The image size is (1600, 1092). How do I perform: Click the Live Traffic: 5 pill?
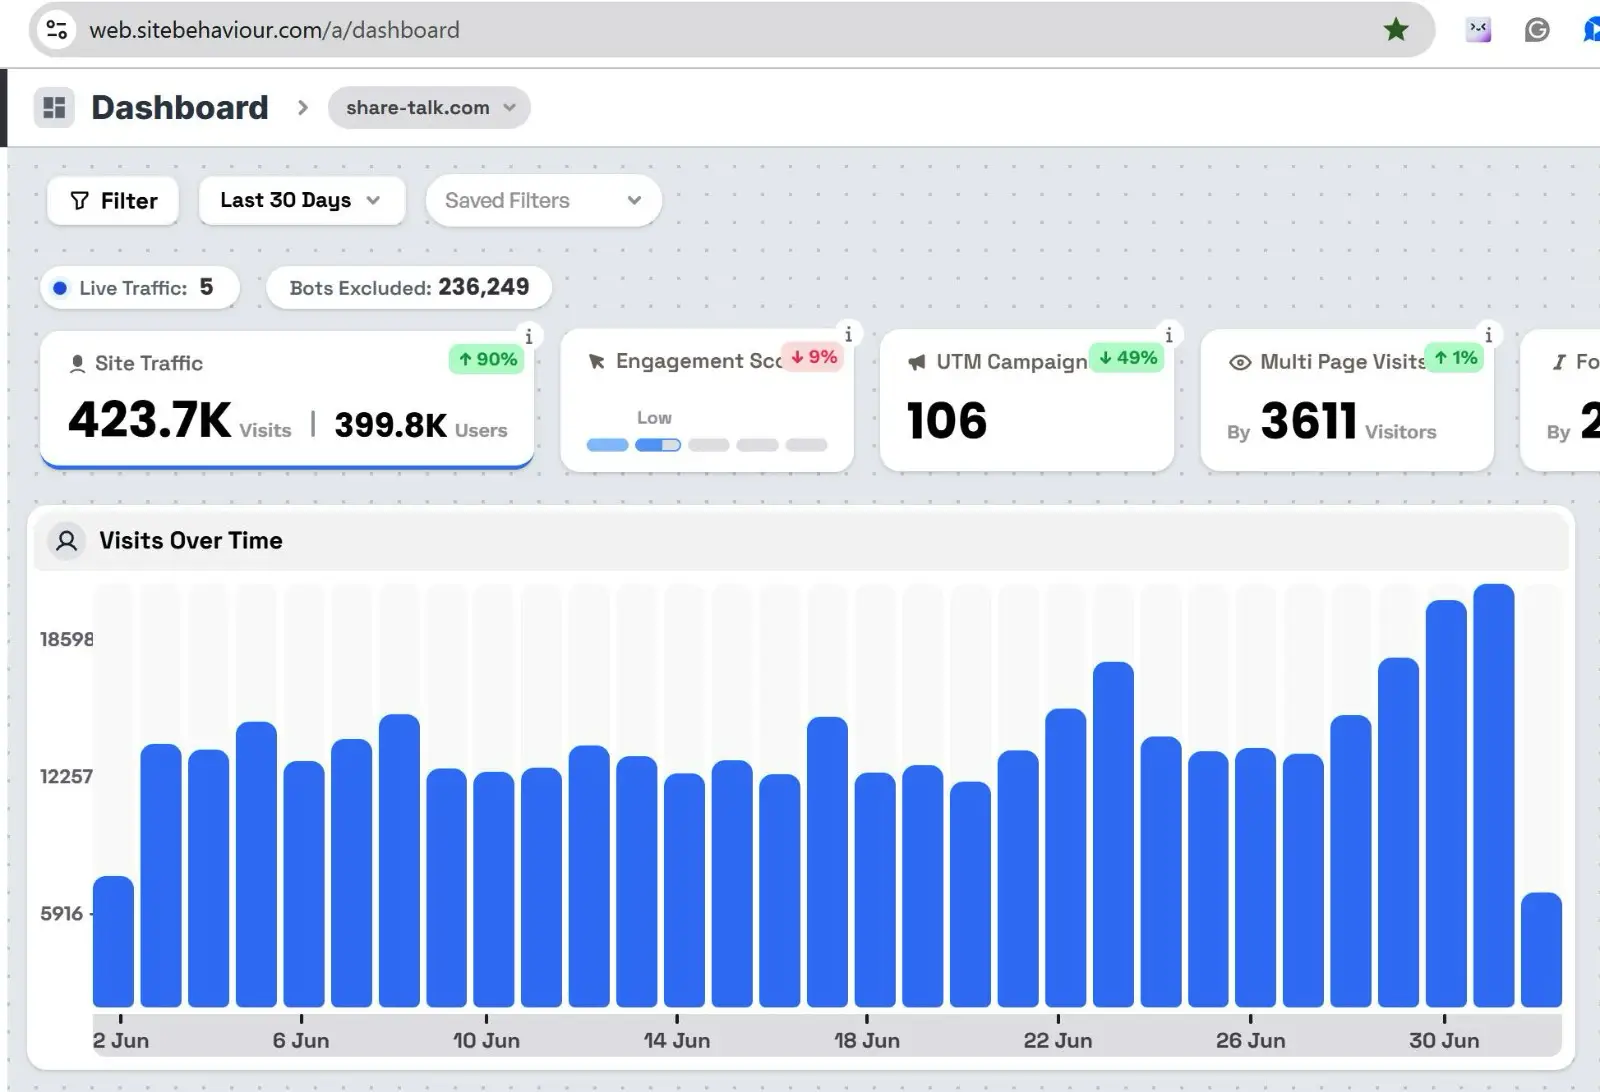[x=140, y=288]
